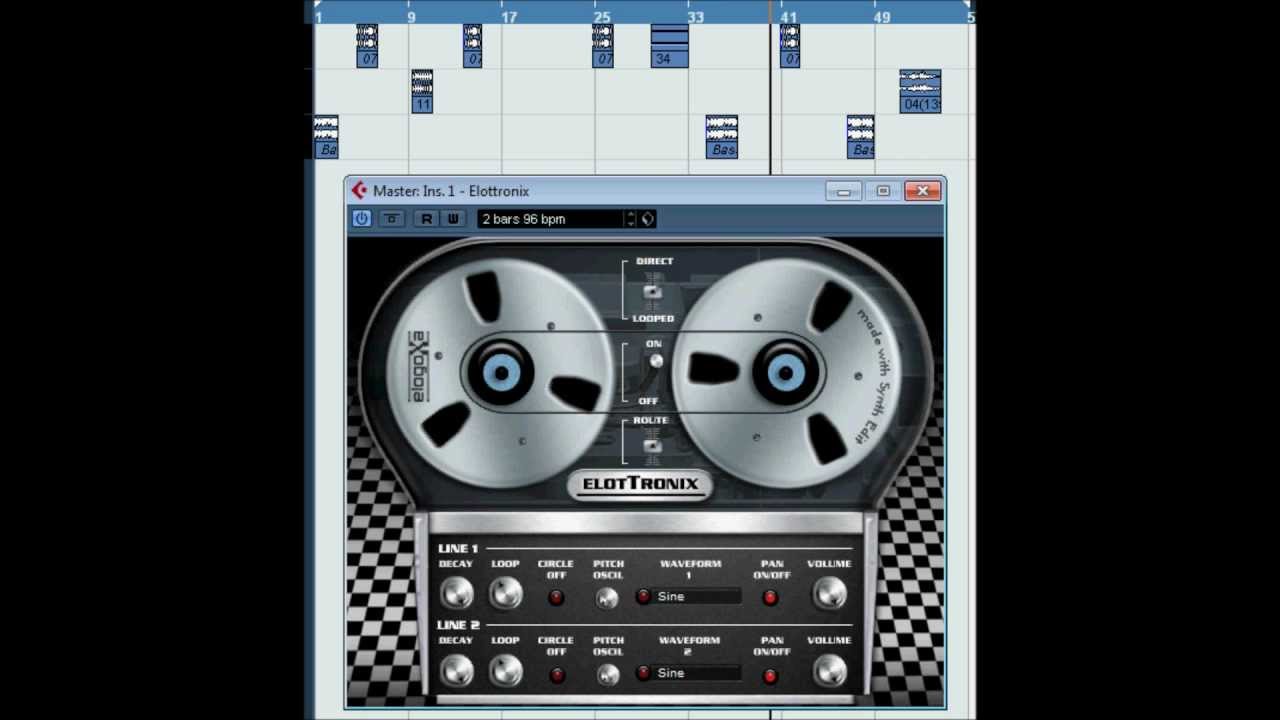Toggle Line 2 Circle Off LED
Image resolution: width=1280 pixels, height=720 pixels.
tap(556, 675)
